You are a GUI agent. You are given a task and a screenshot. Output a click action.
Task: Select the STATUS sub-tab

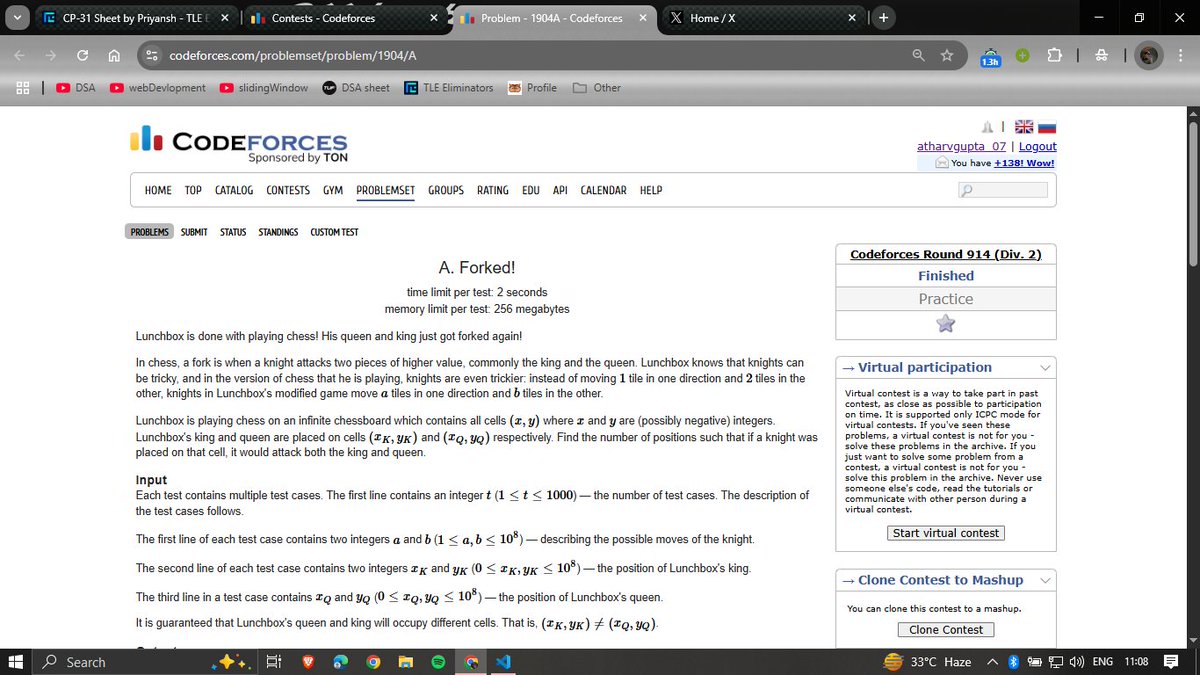point(233,232)
